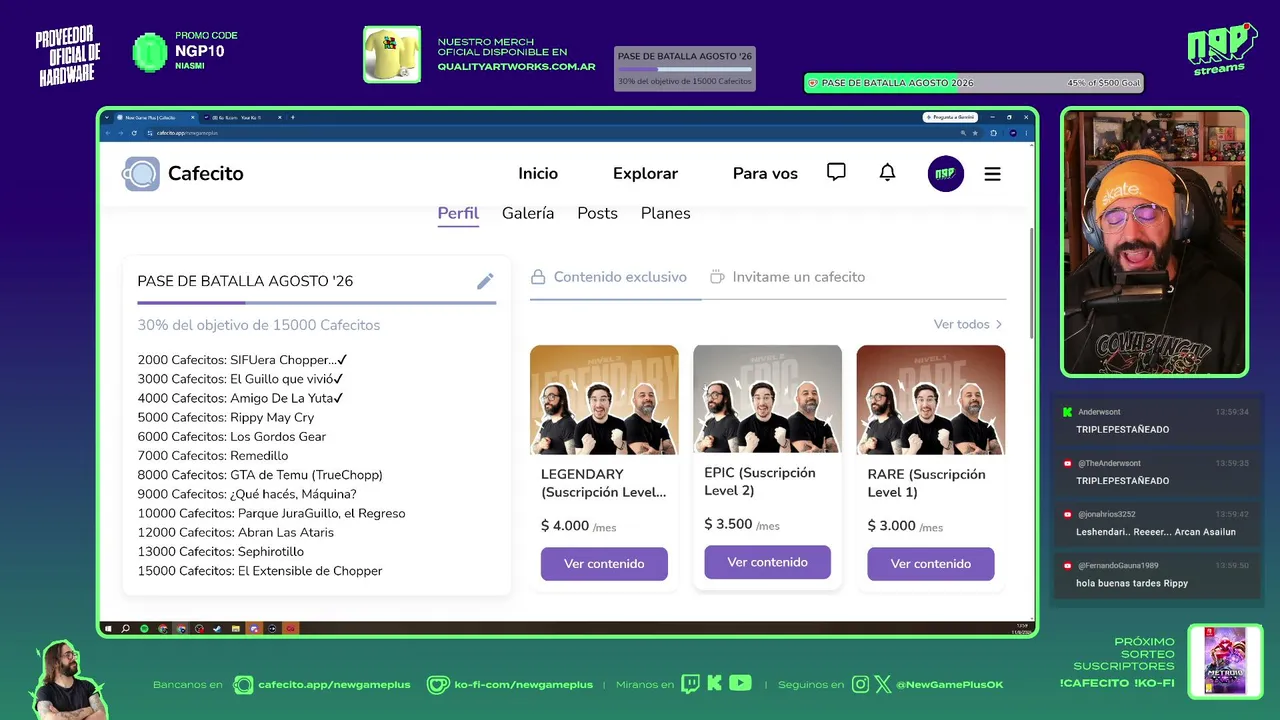Go to Inicio in the navigation

[538, 173]
